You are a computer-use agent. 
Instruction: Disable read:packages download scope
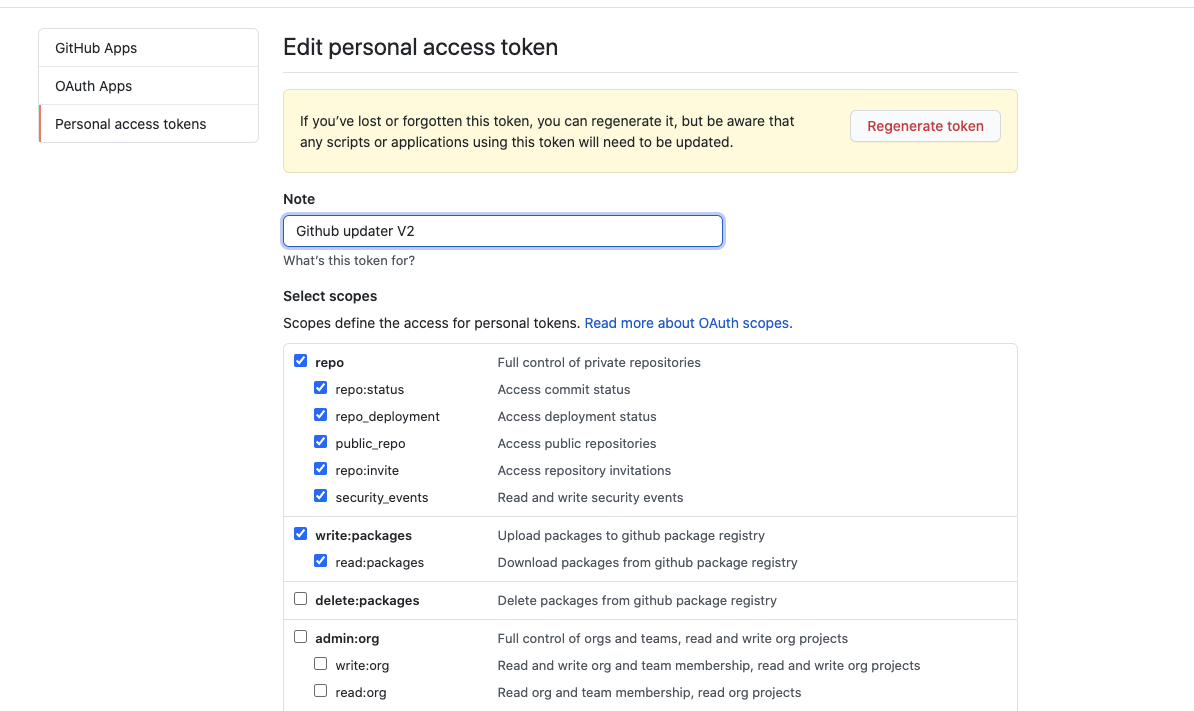point(320,560)
